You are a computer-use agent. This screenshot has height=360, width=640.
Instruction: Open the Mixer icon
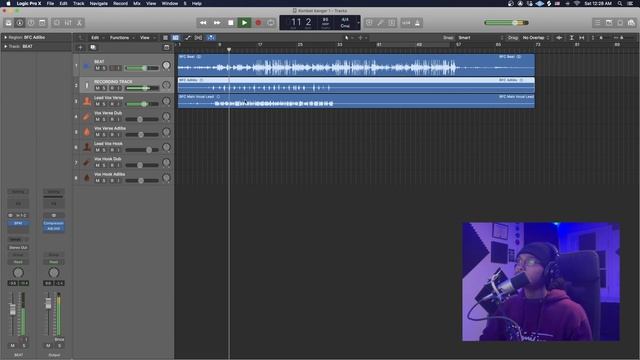click(68, 23)
